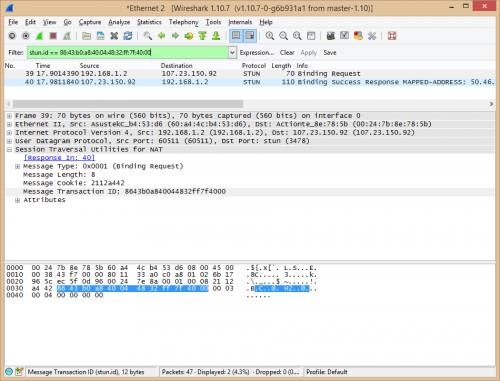
Task: Open the Internals menu
Action: [240, 22]
